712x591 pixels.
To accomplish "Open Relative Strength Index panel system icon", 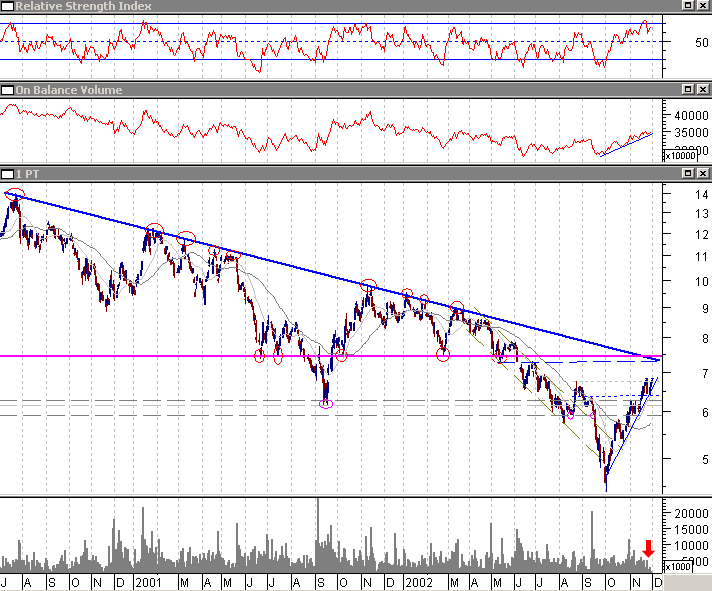I will [7, 6].
